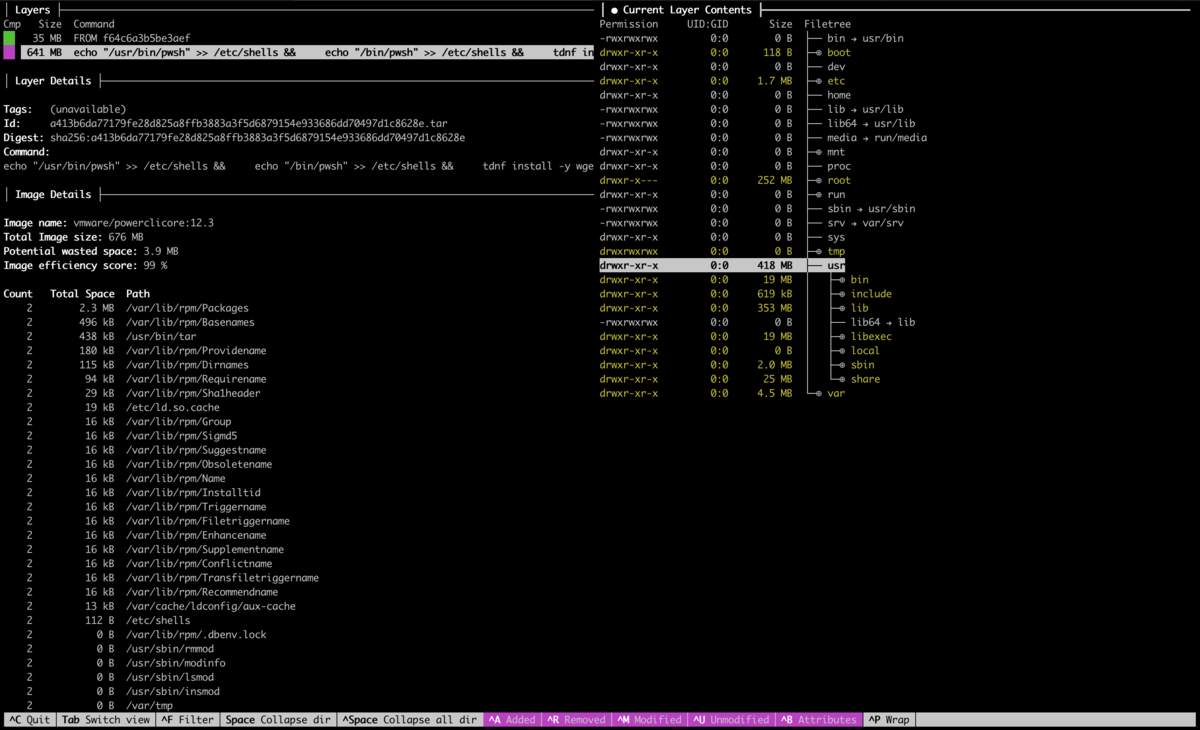Click the 252 MB size of root row

774,181
